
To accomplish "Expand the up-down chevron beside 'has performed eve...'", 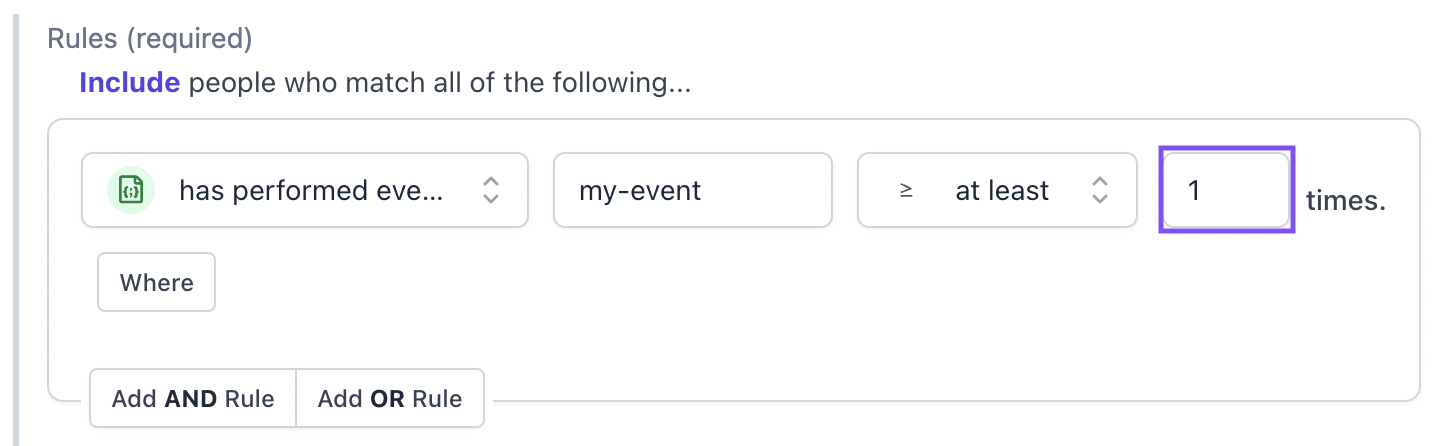I will (490, 190).
